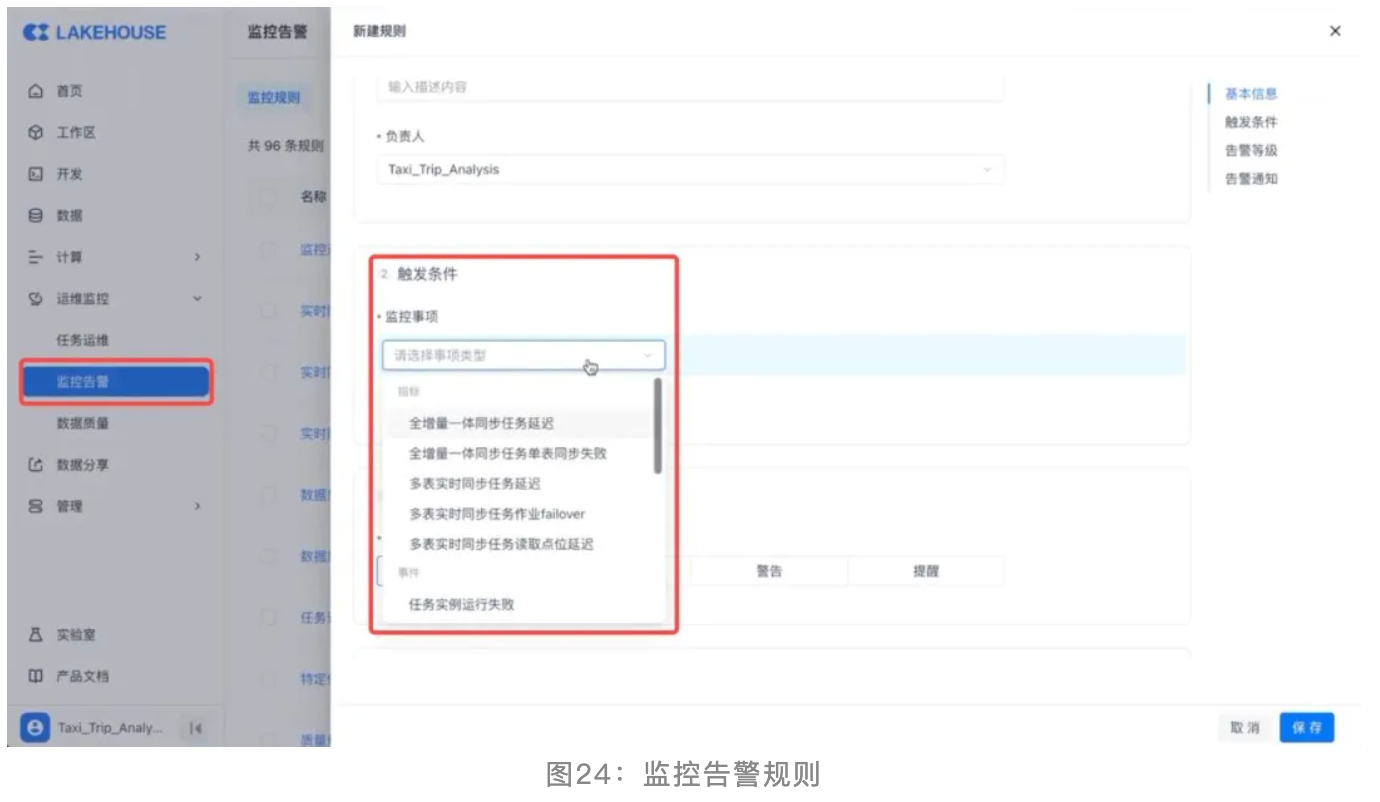Click the 保存 button
This screenshot has height=802, width=1380.
point(1306,728)
